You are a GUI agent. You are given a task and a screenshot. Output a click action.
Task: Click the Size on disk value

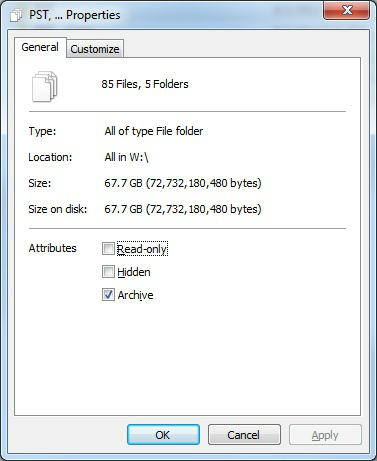[183, 209]
